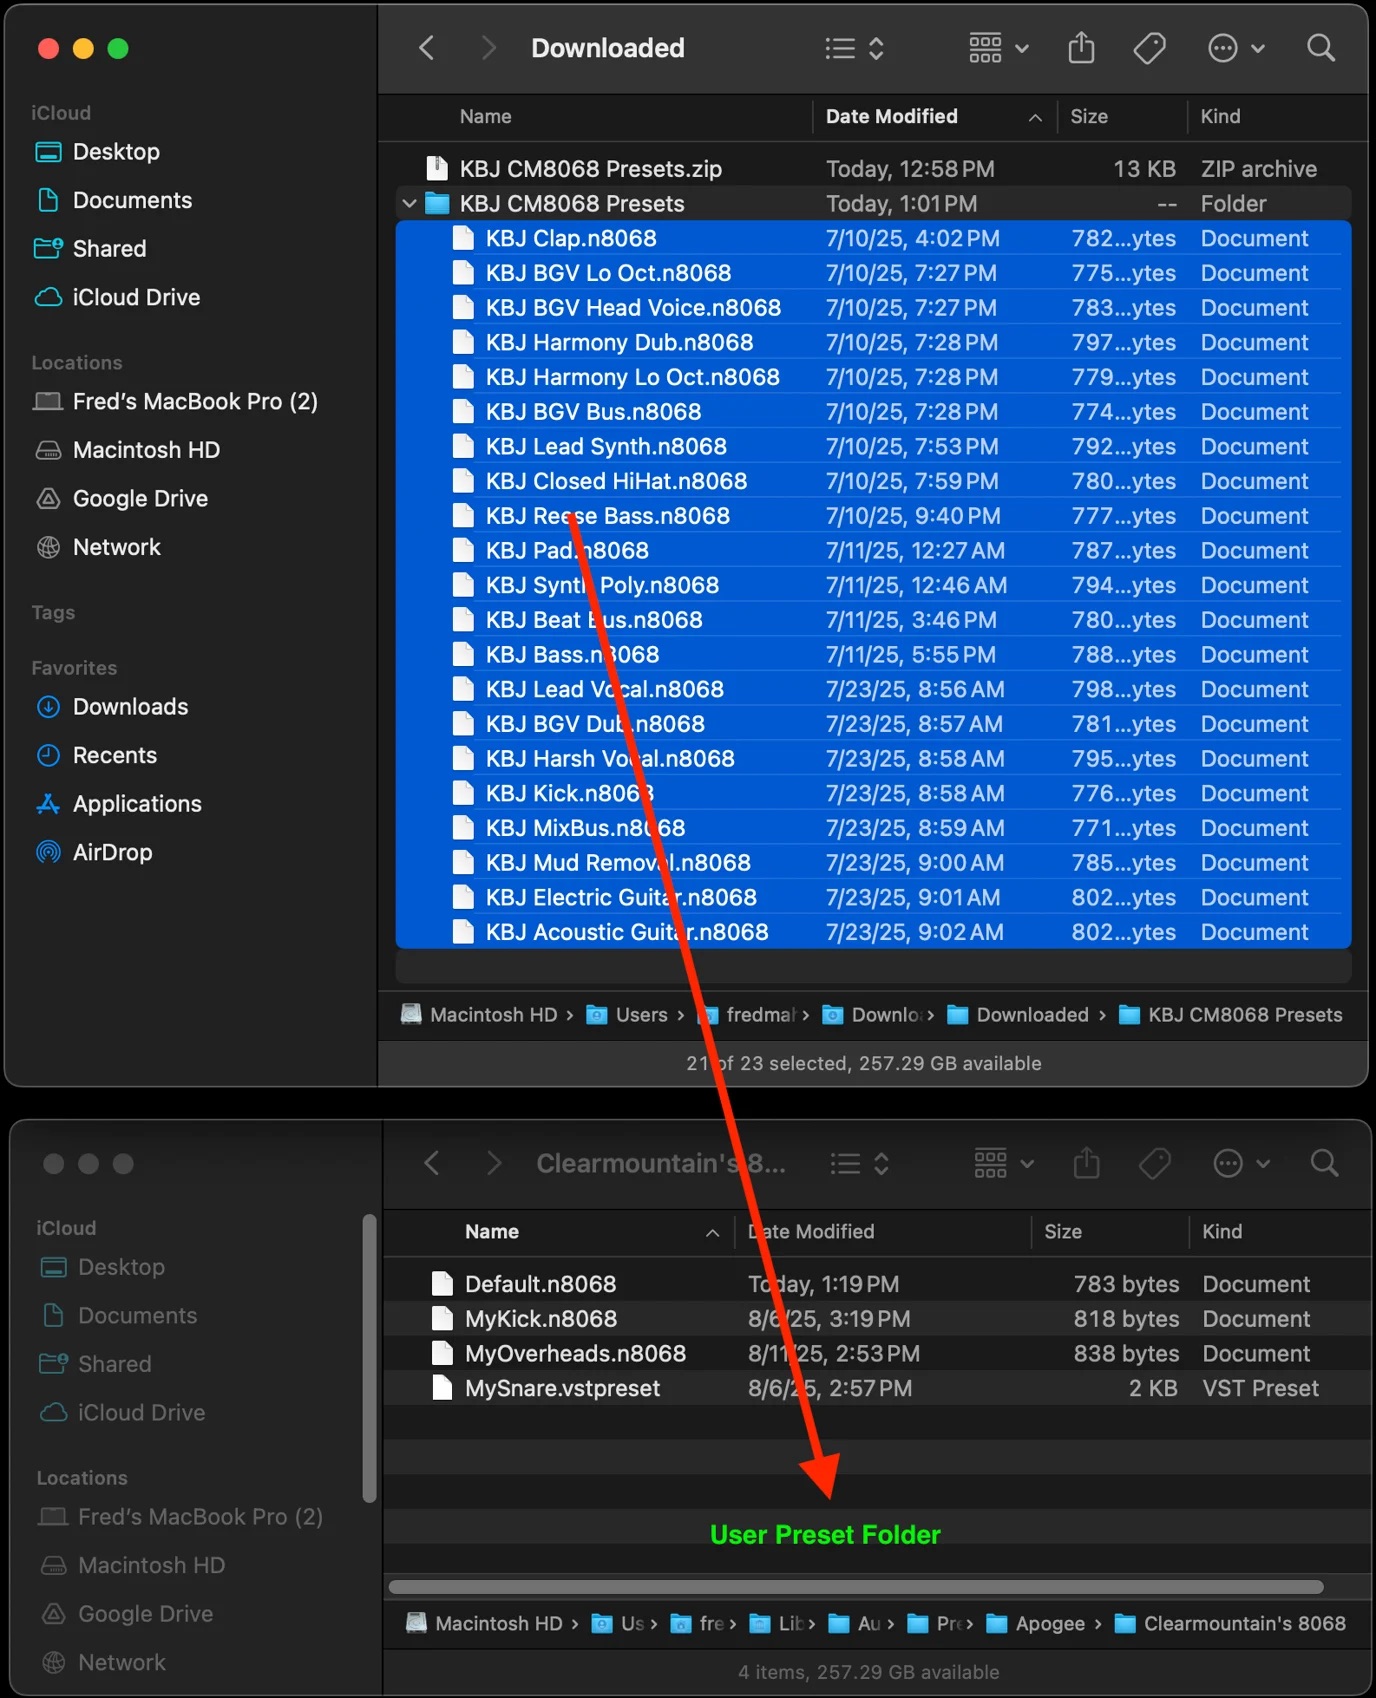Open the ellipsis action menu in Downloaded window
This screenshot has width=1376, height=1698.
[1236, 48]
